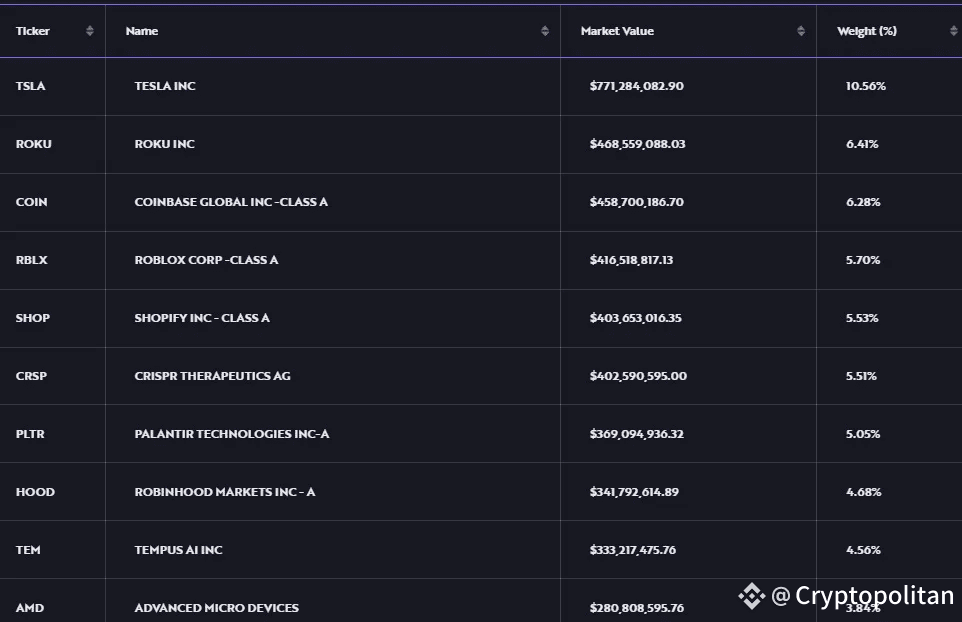Sort table by the Ticker sort arrows
The height and width of the screenshot is (622, 962).
point(90,31)
